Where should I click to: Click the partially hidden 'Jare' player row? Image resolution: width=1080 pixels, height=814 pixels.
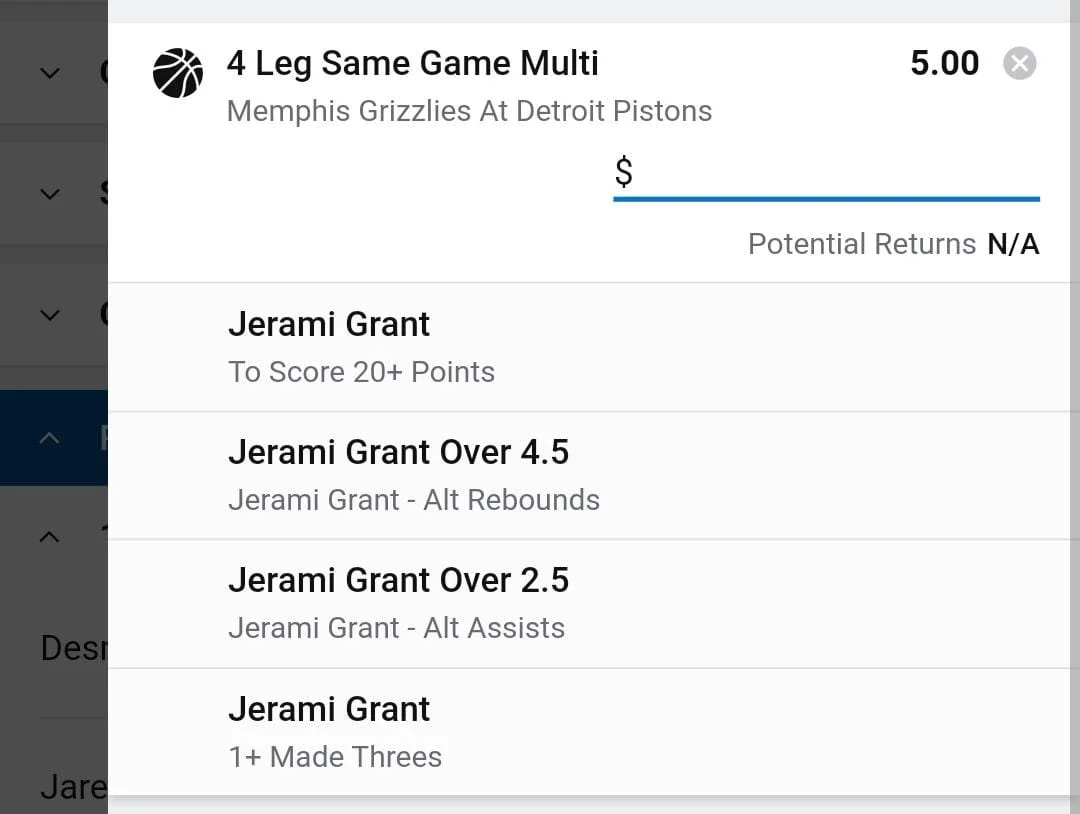(x=72, y=787)
